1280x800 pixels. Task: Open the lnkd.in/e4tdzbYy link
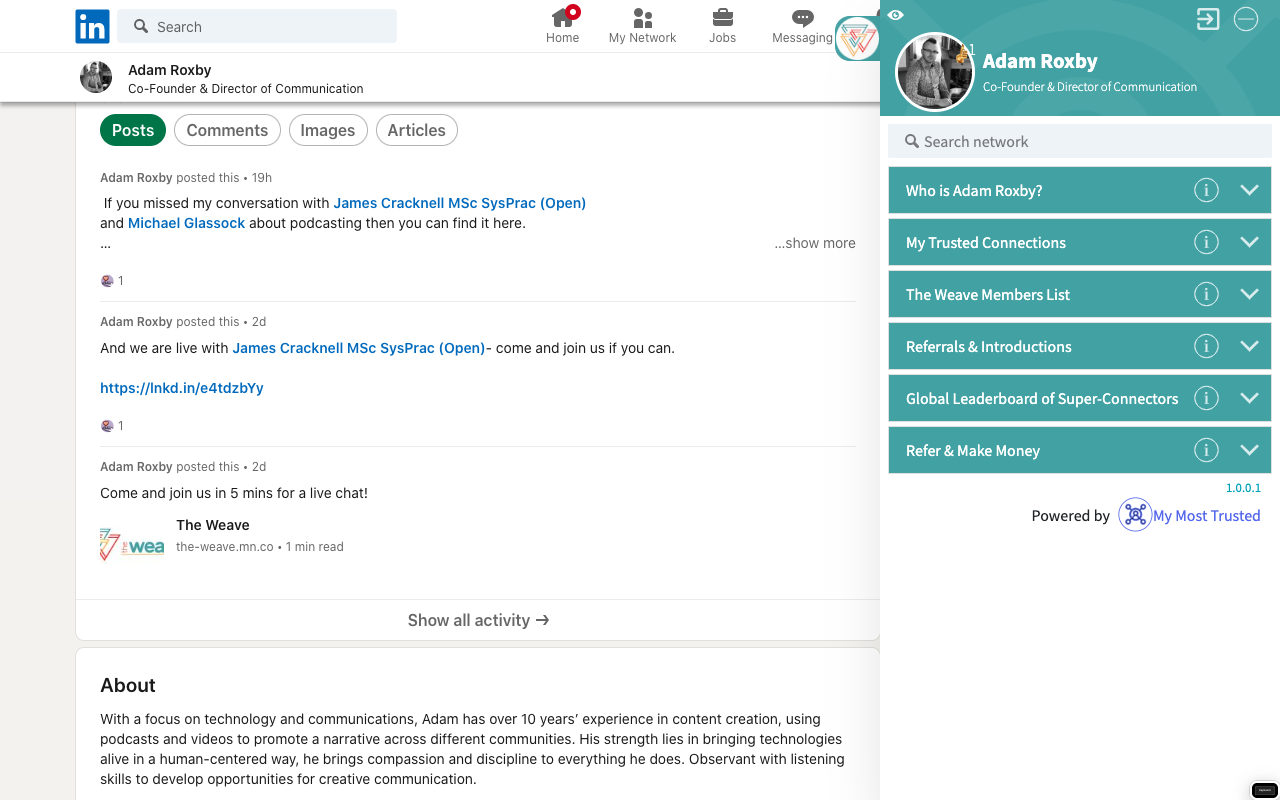click(182, 388)
